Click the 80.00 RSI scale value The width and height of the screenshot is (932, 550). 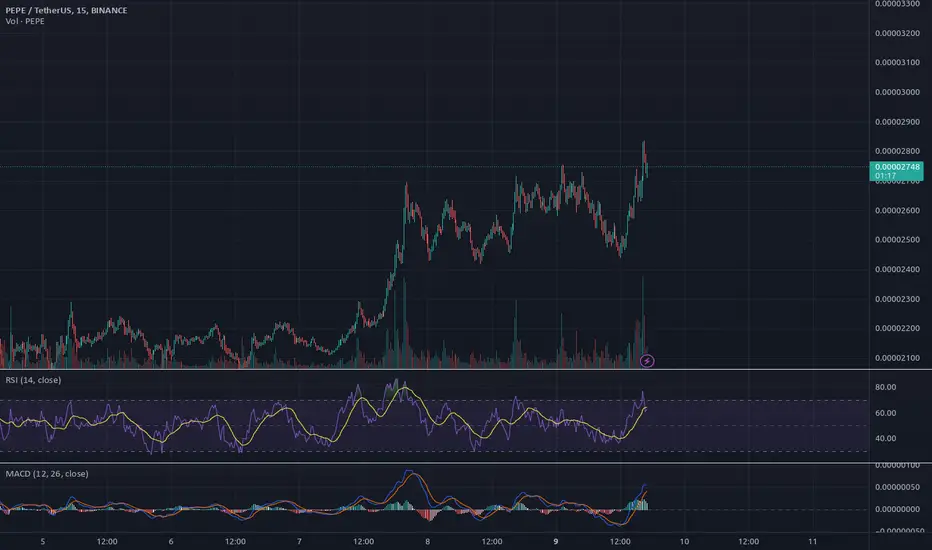point(886,387)
